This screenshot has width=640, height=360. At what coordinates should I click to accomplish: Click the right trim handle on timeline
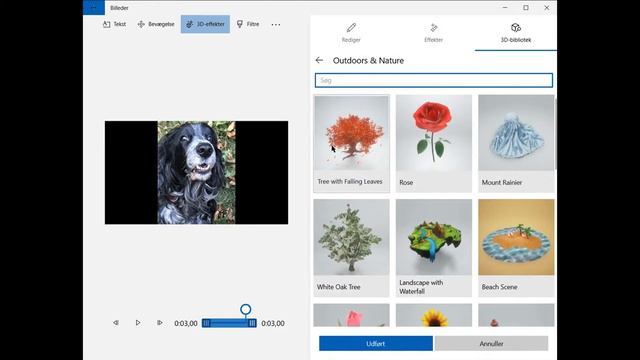(x=252, y=323)
